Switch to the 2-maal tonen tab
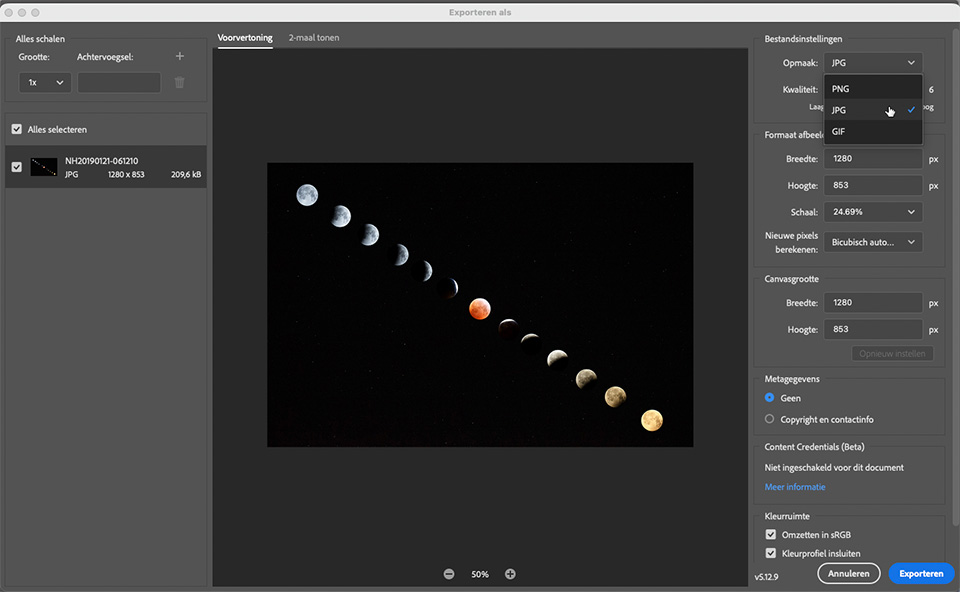 313,38
